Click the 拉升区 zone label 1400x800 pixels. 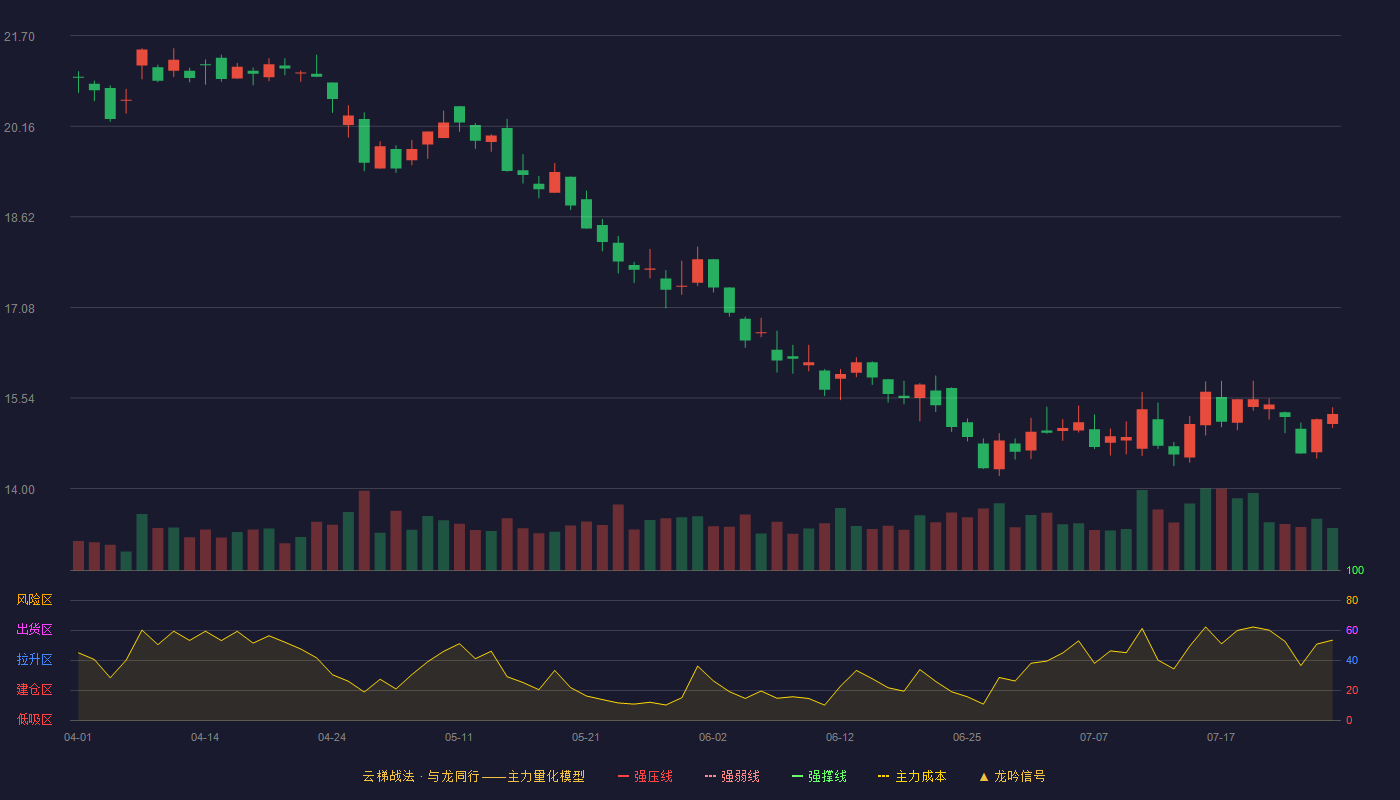pyautogui.click(x=34, y=660)
